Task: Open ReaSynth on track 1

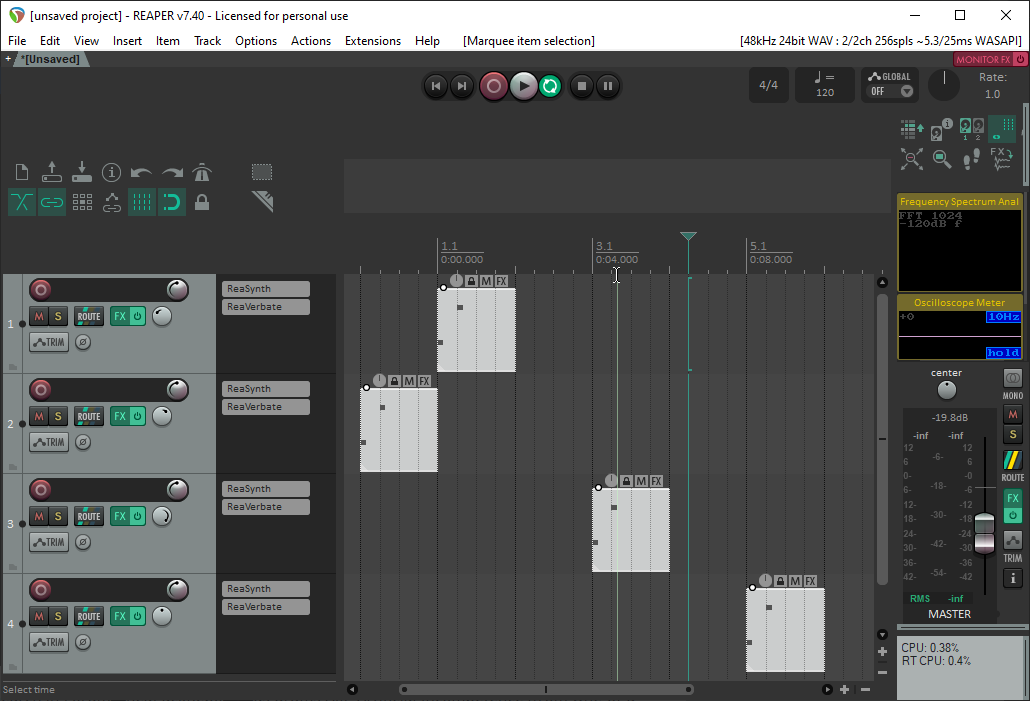Action: point(265,289)
